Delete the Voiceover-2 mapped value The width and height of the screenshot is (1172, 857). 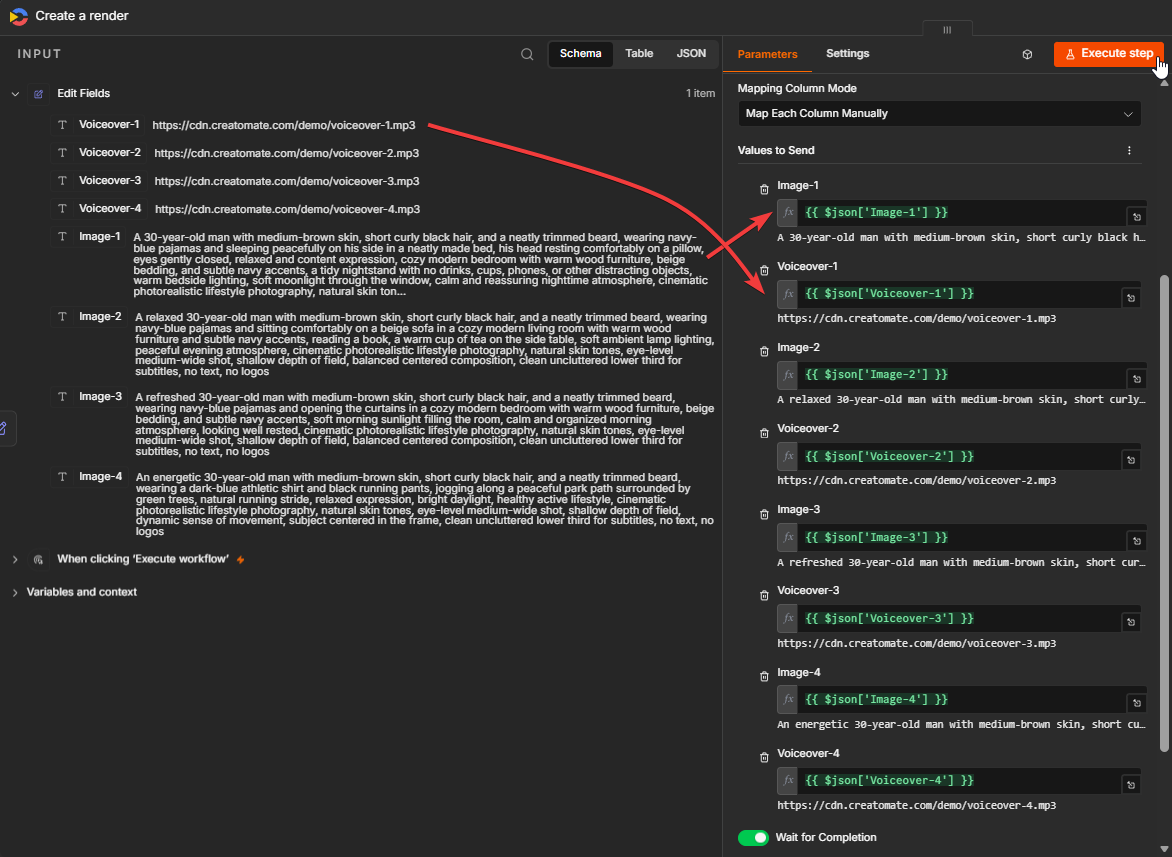[x=764, y=433]
